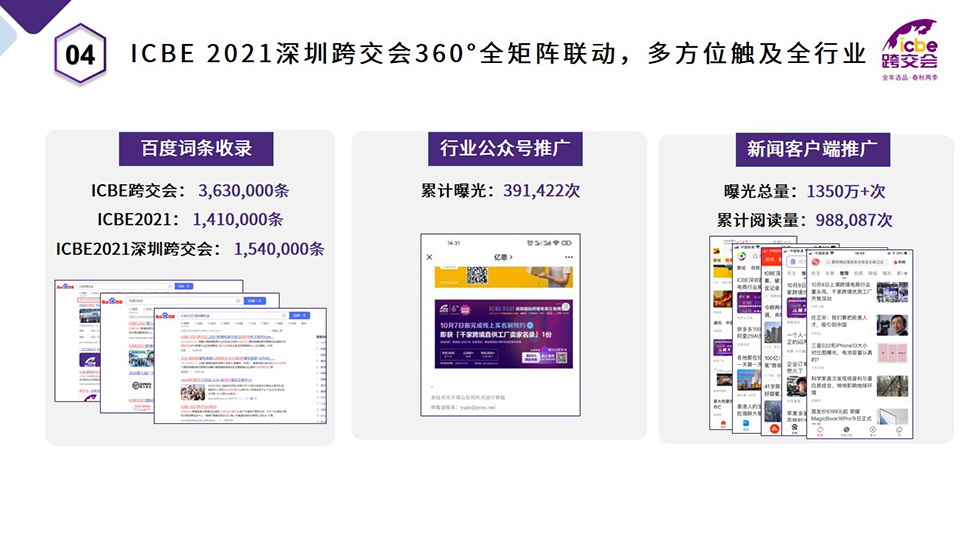
Task: Click the 04 hexagon slide number badge
Action: point(80,54)
